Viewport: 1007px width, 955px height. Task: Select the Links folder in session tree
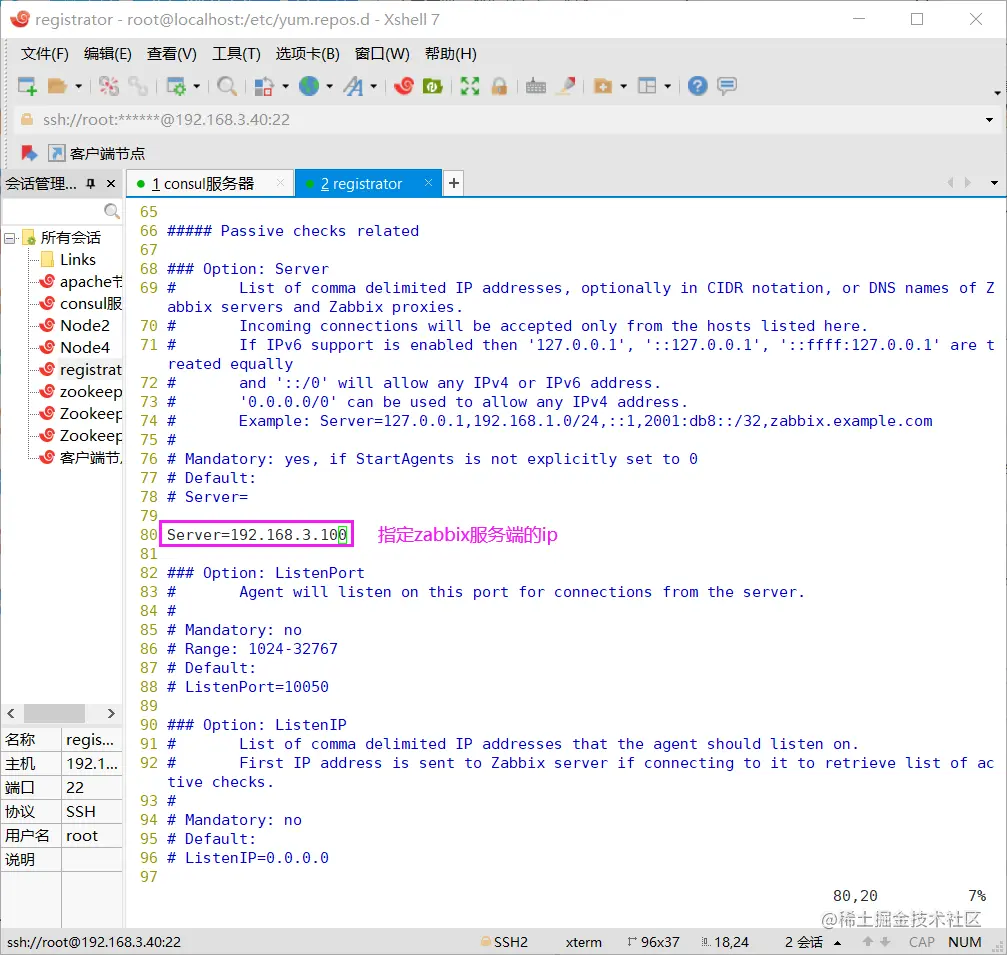click(77, 259)
